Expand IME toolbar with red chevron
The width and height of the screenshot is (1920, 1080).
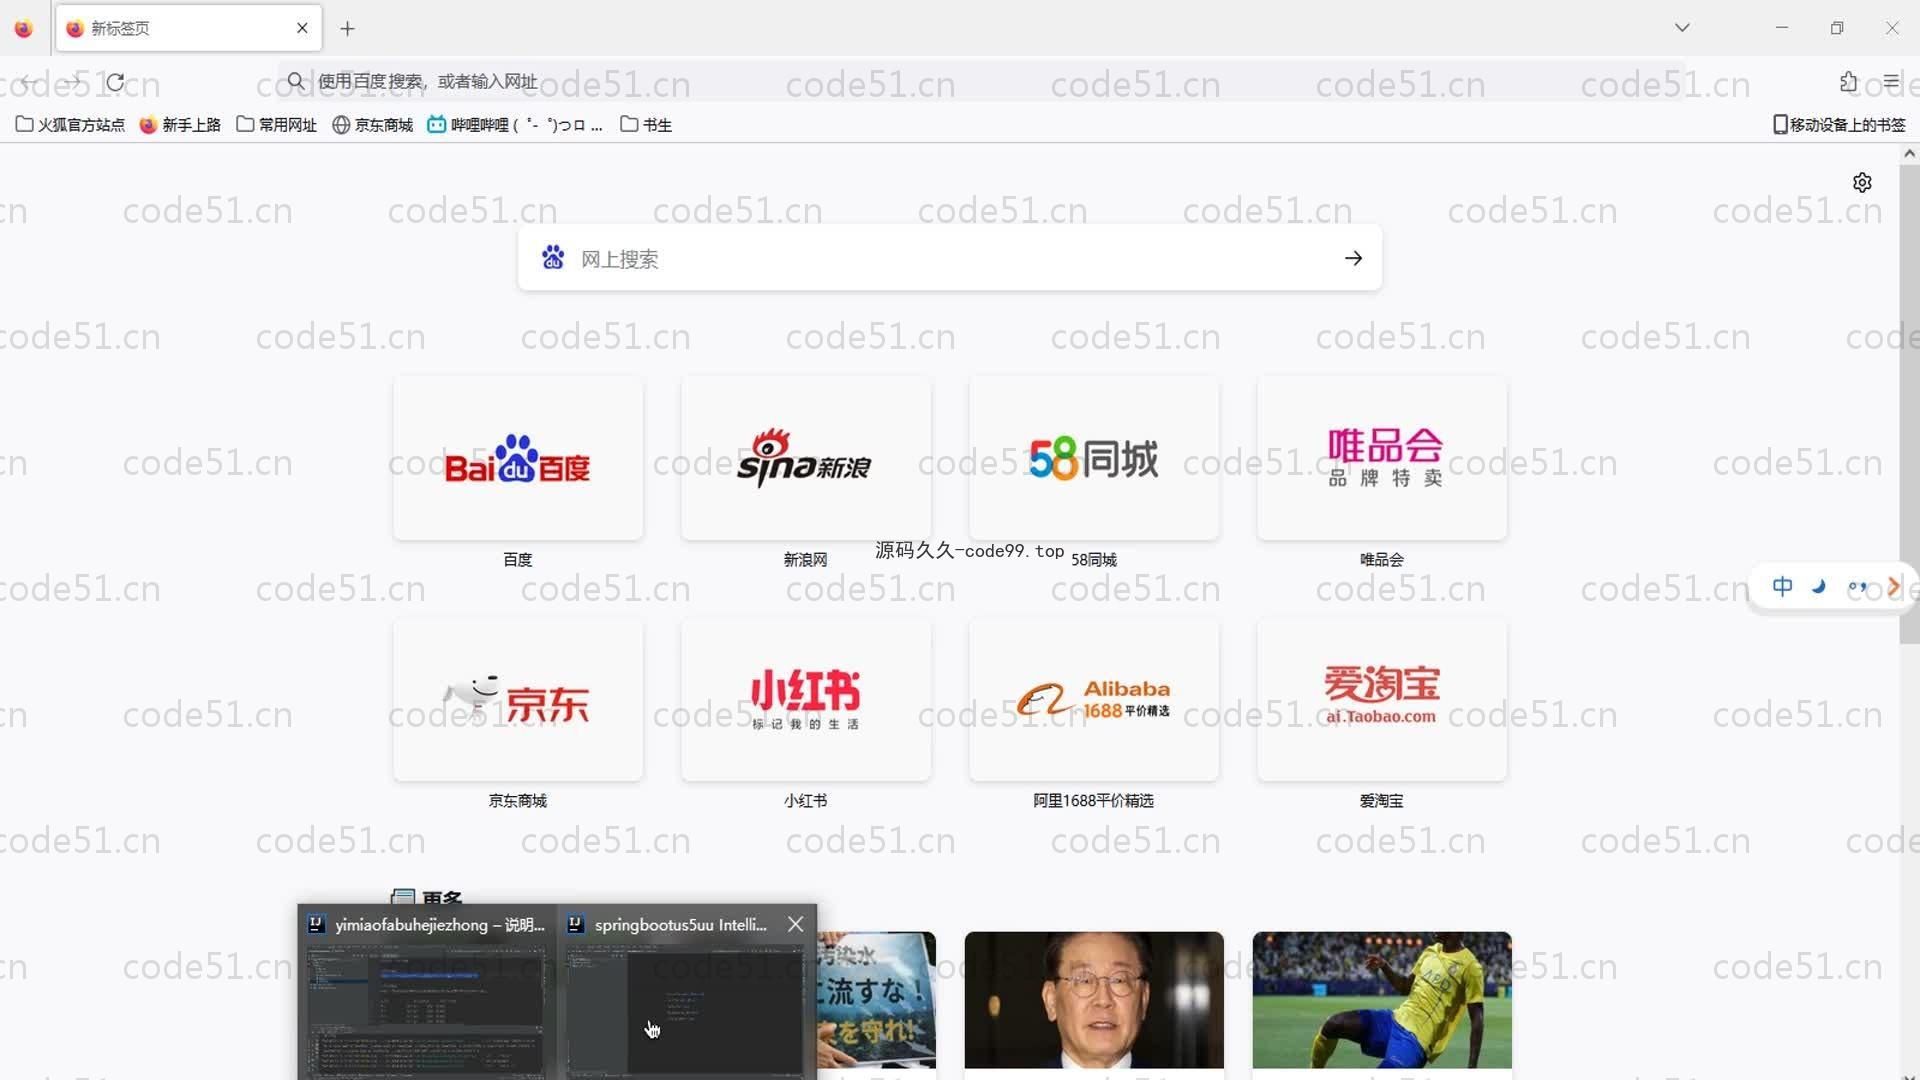click(1893, 587)
